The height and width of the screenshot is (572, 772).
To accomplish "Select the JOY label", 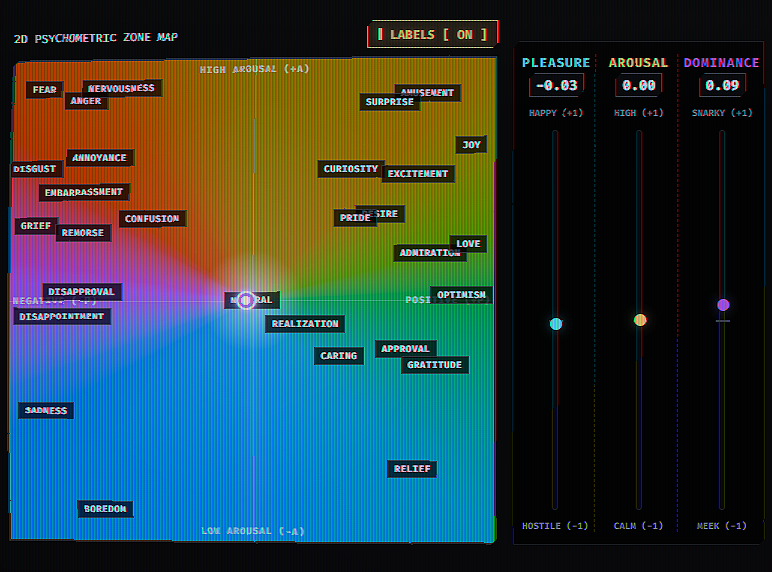I will [x=471, y=145].
